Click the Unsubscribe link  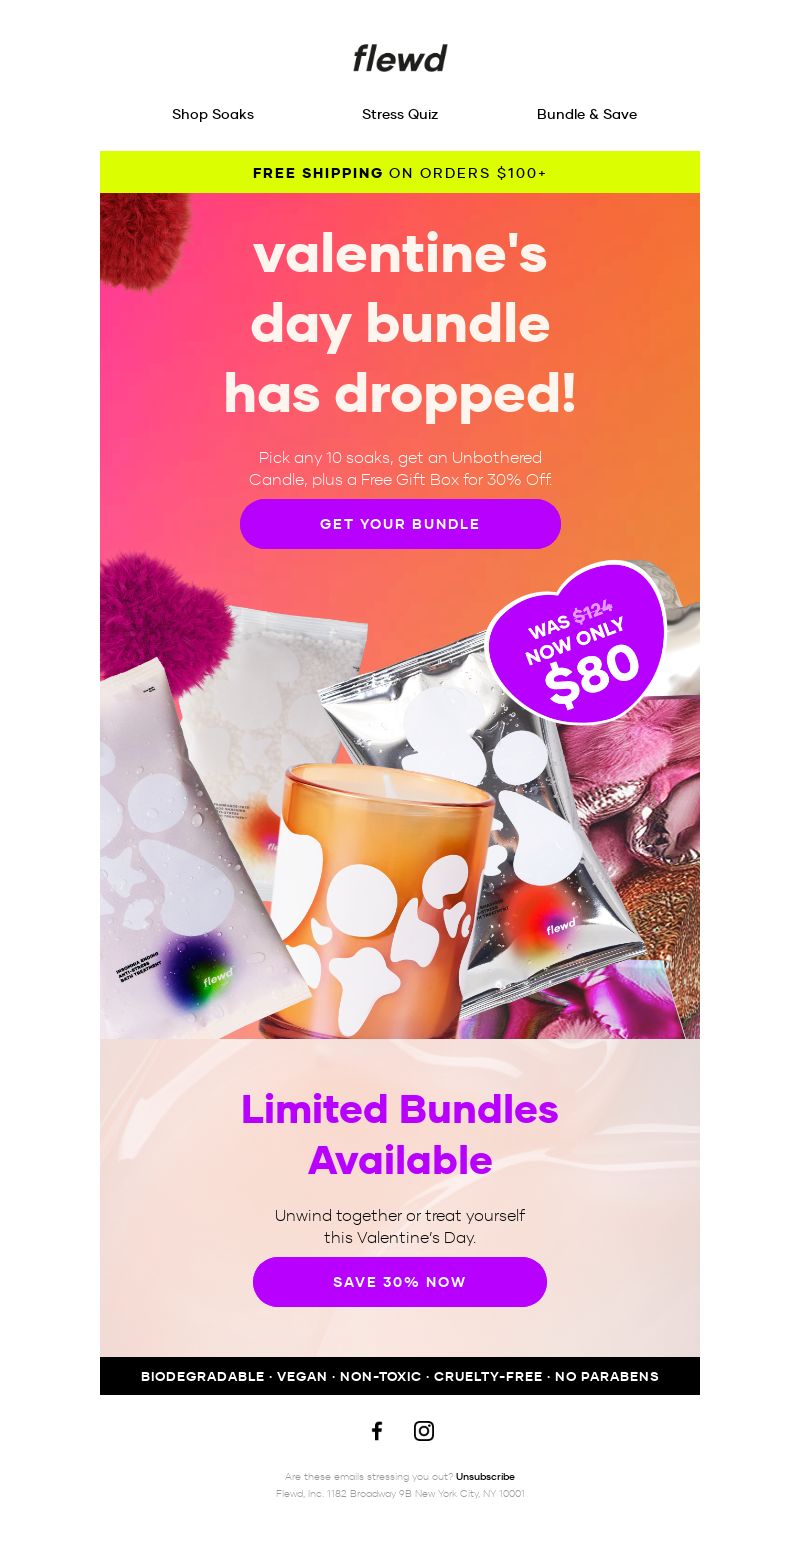485,1476
